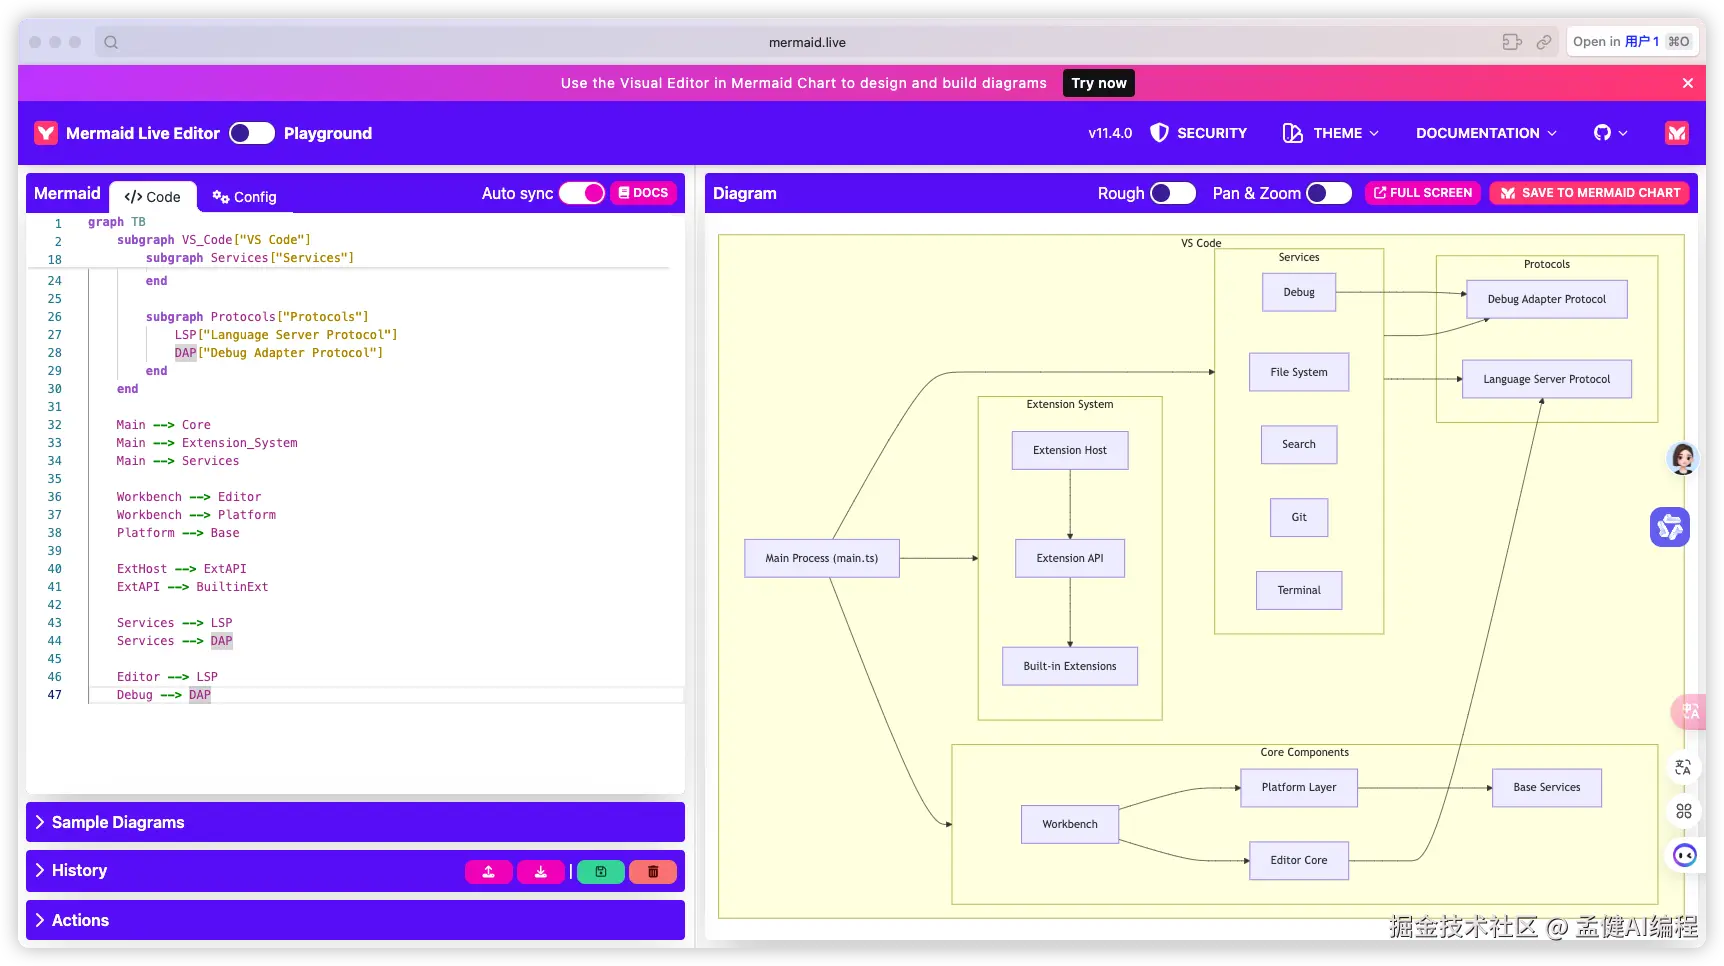Image resolution: width=1724 pixels, height=966 pixels.
Task: Click the 'Platform Layer' diagram node
Action: pyautogui.click(x=1299, y=787)
